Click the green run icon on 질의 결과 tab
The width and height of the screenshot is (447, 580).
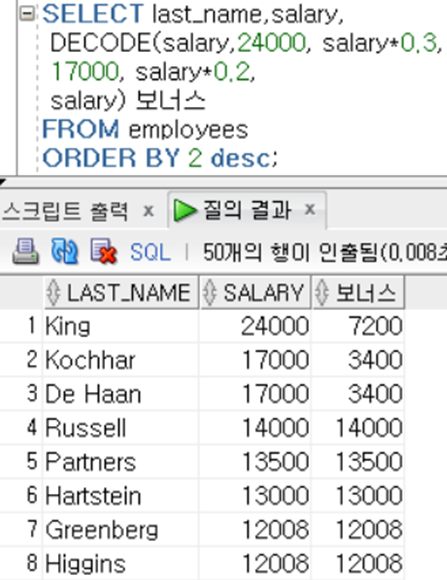click(185, 210)
